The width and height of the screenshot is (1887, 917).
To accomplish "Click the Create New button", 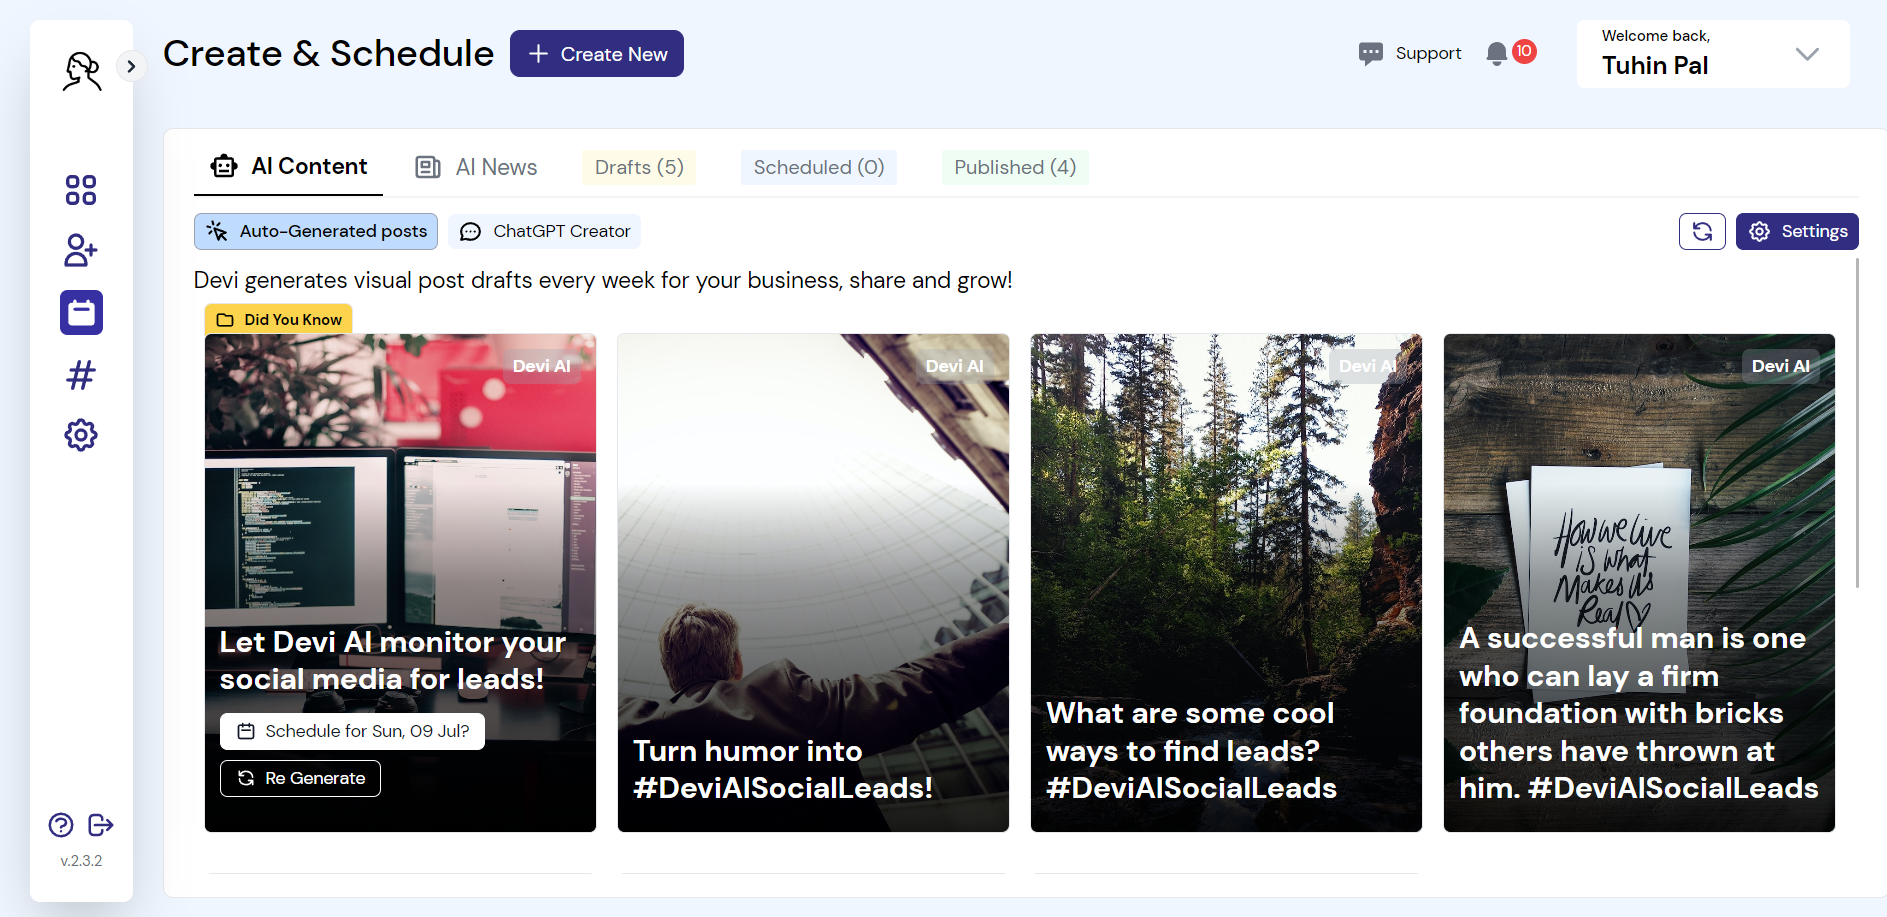I will 597,54.
